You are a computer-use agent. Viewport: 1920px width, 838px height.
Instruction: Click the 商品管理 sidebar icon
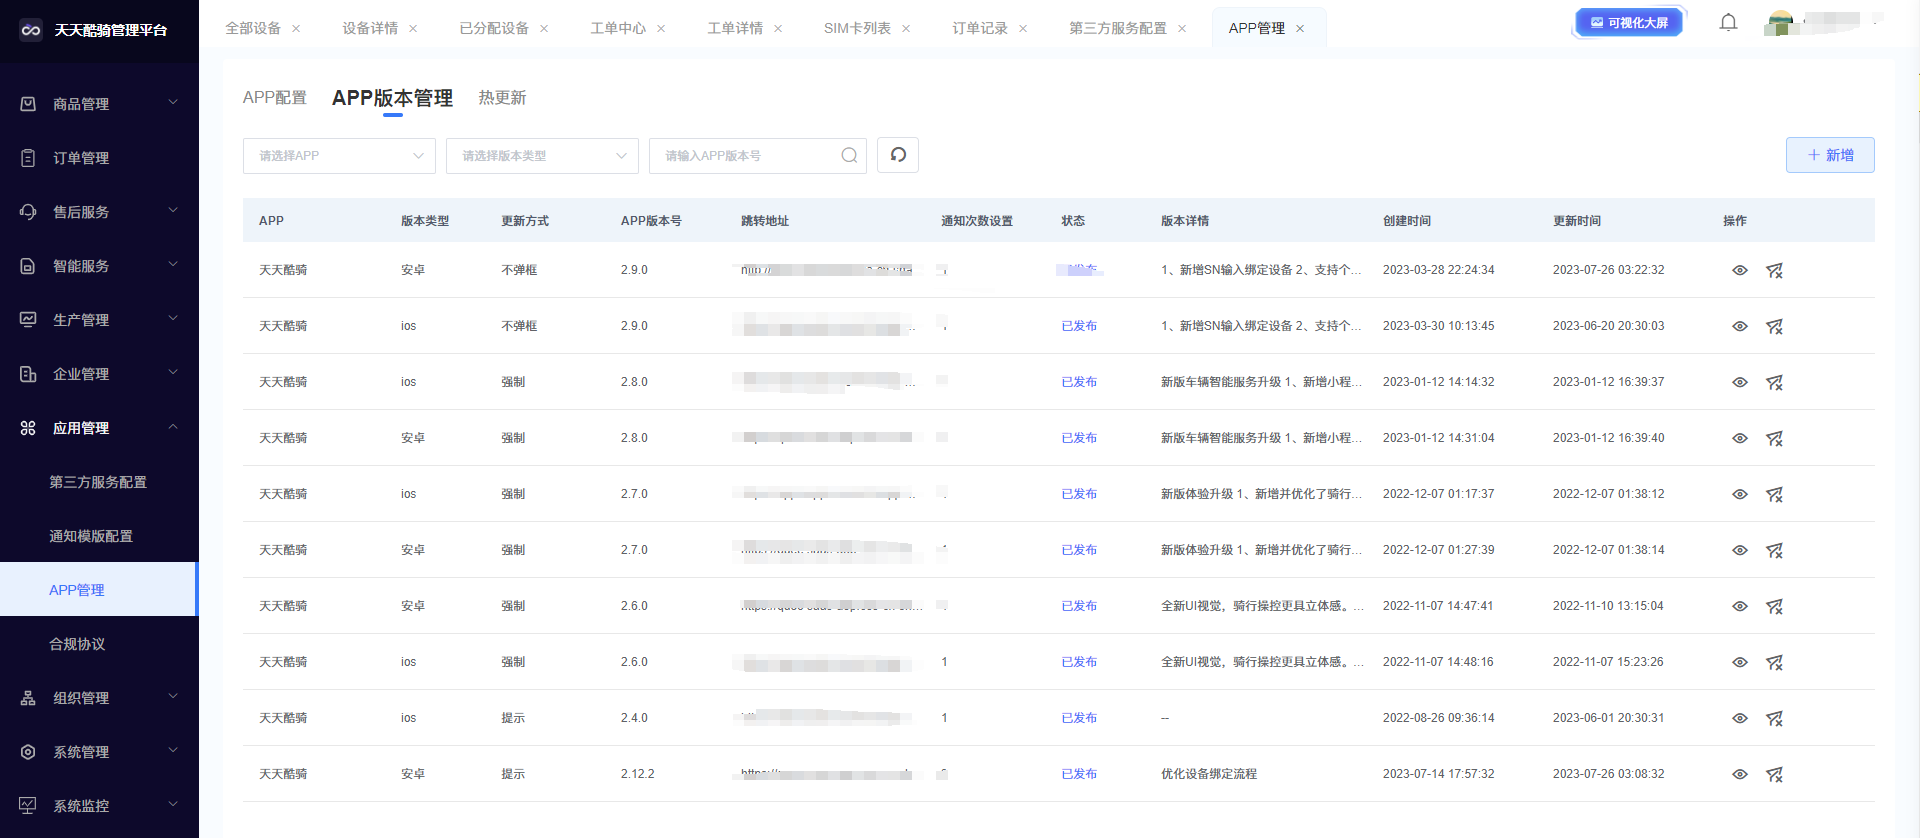(x=28, y=104)
